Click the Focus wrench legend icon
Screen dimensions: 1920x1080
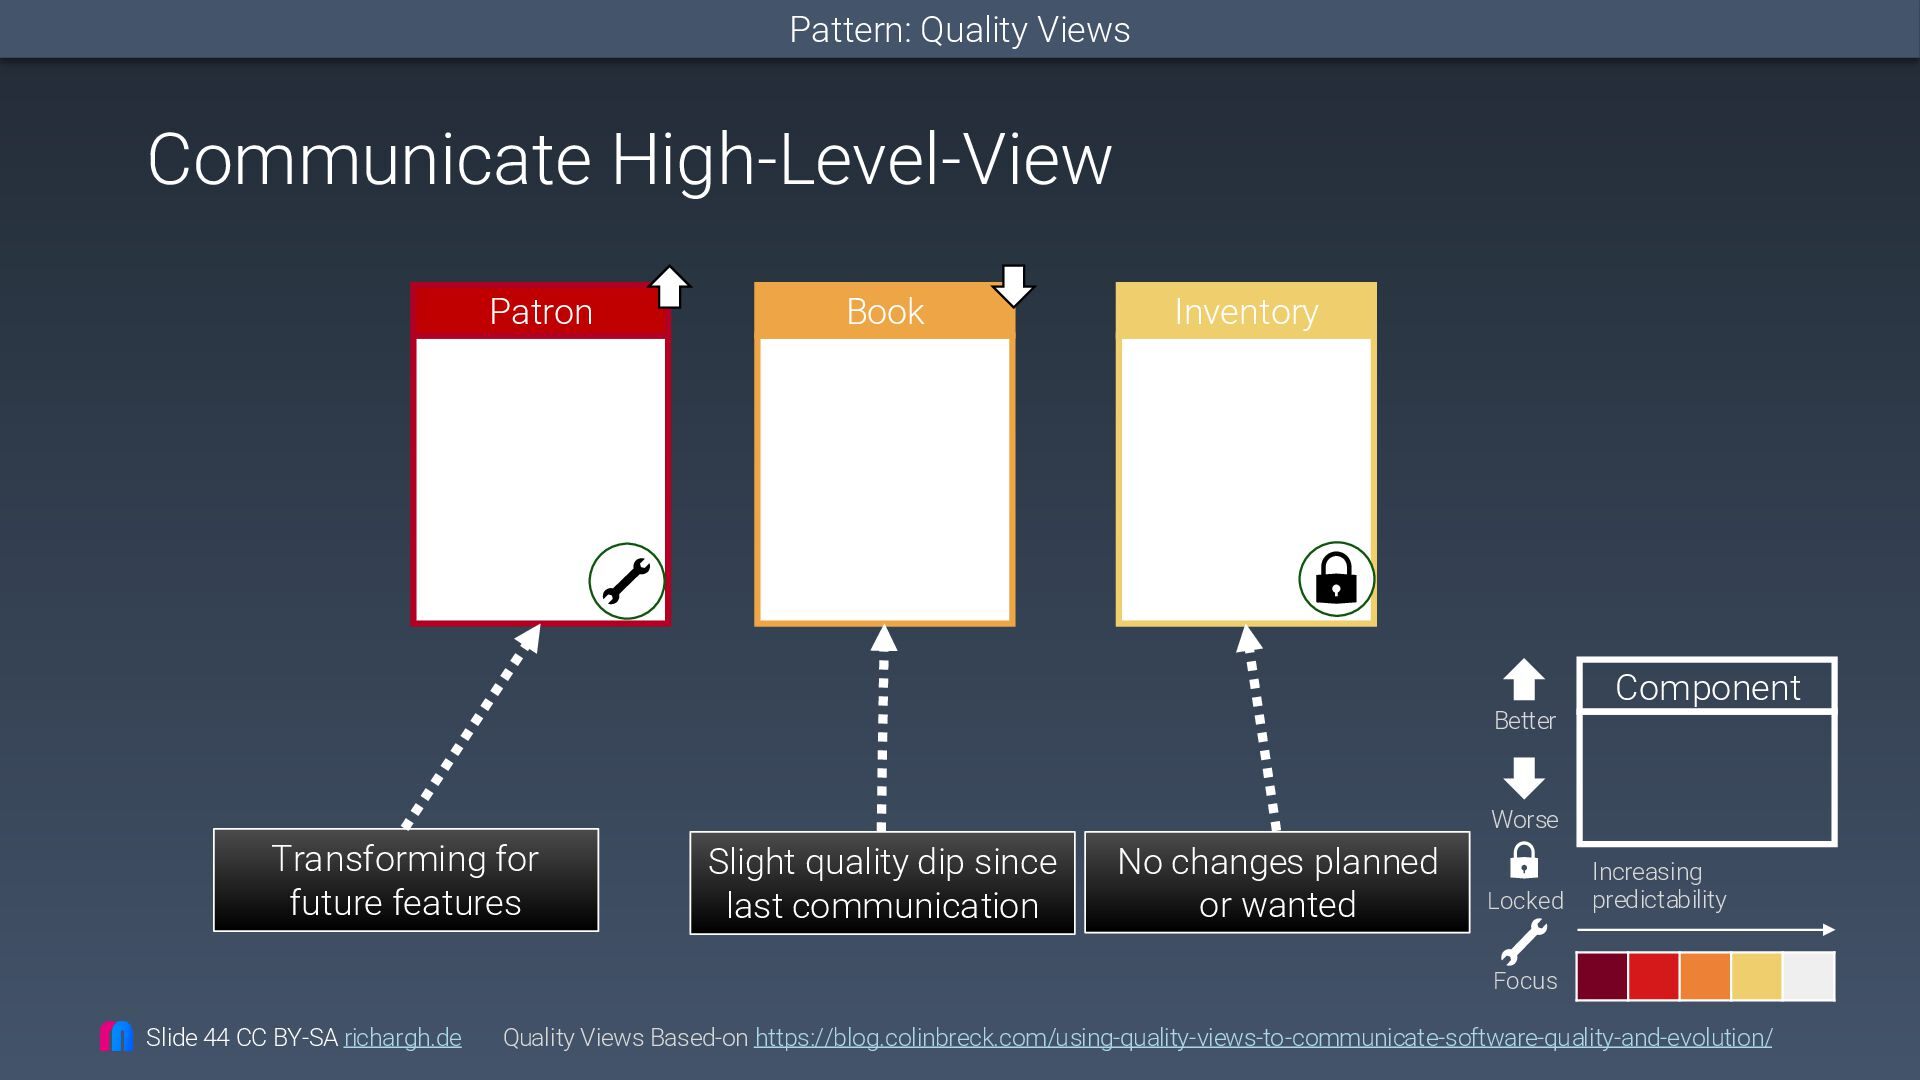click(x=1524, y=943)
